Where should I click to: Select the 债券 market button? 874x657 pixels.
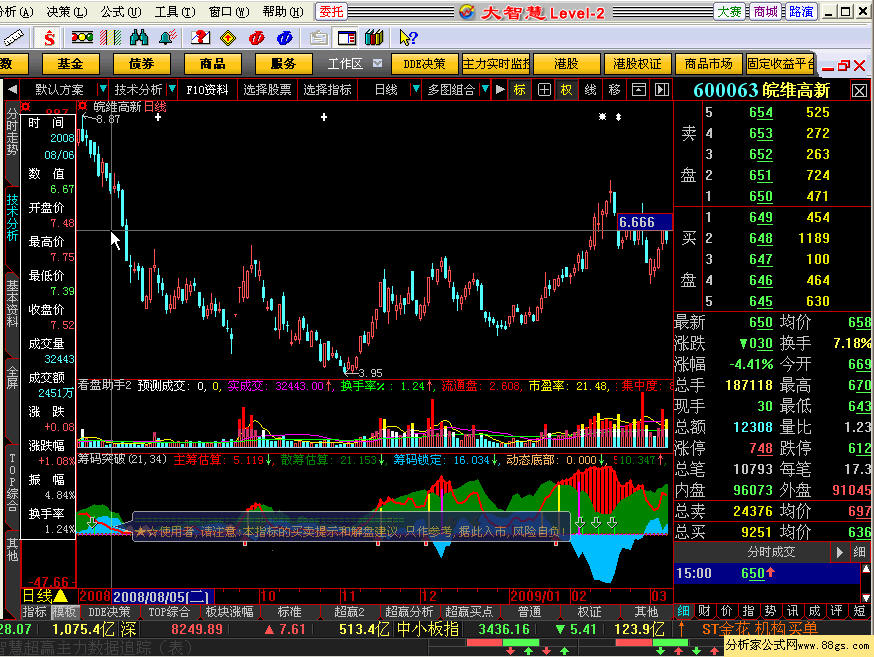pyautogui.click(x=142, y=64)
